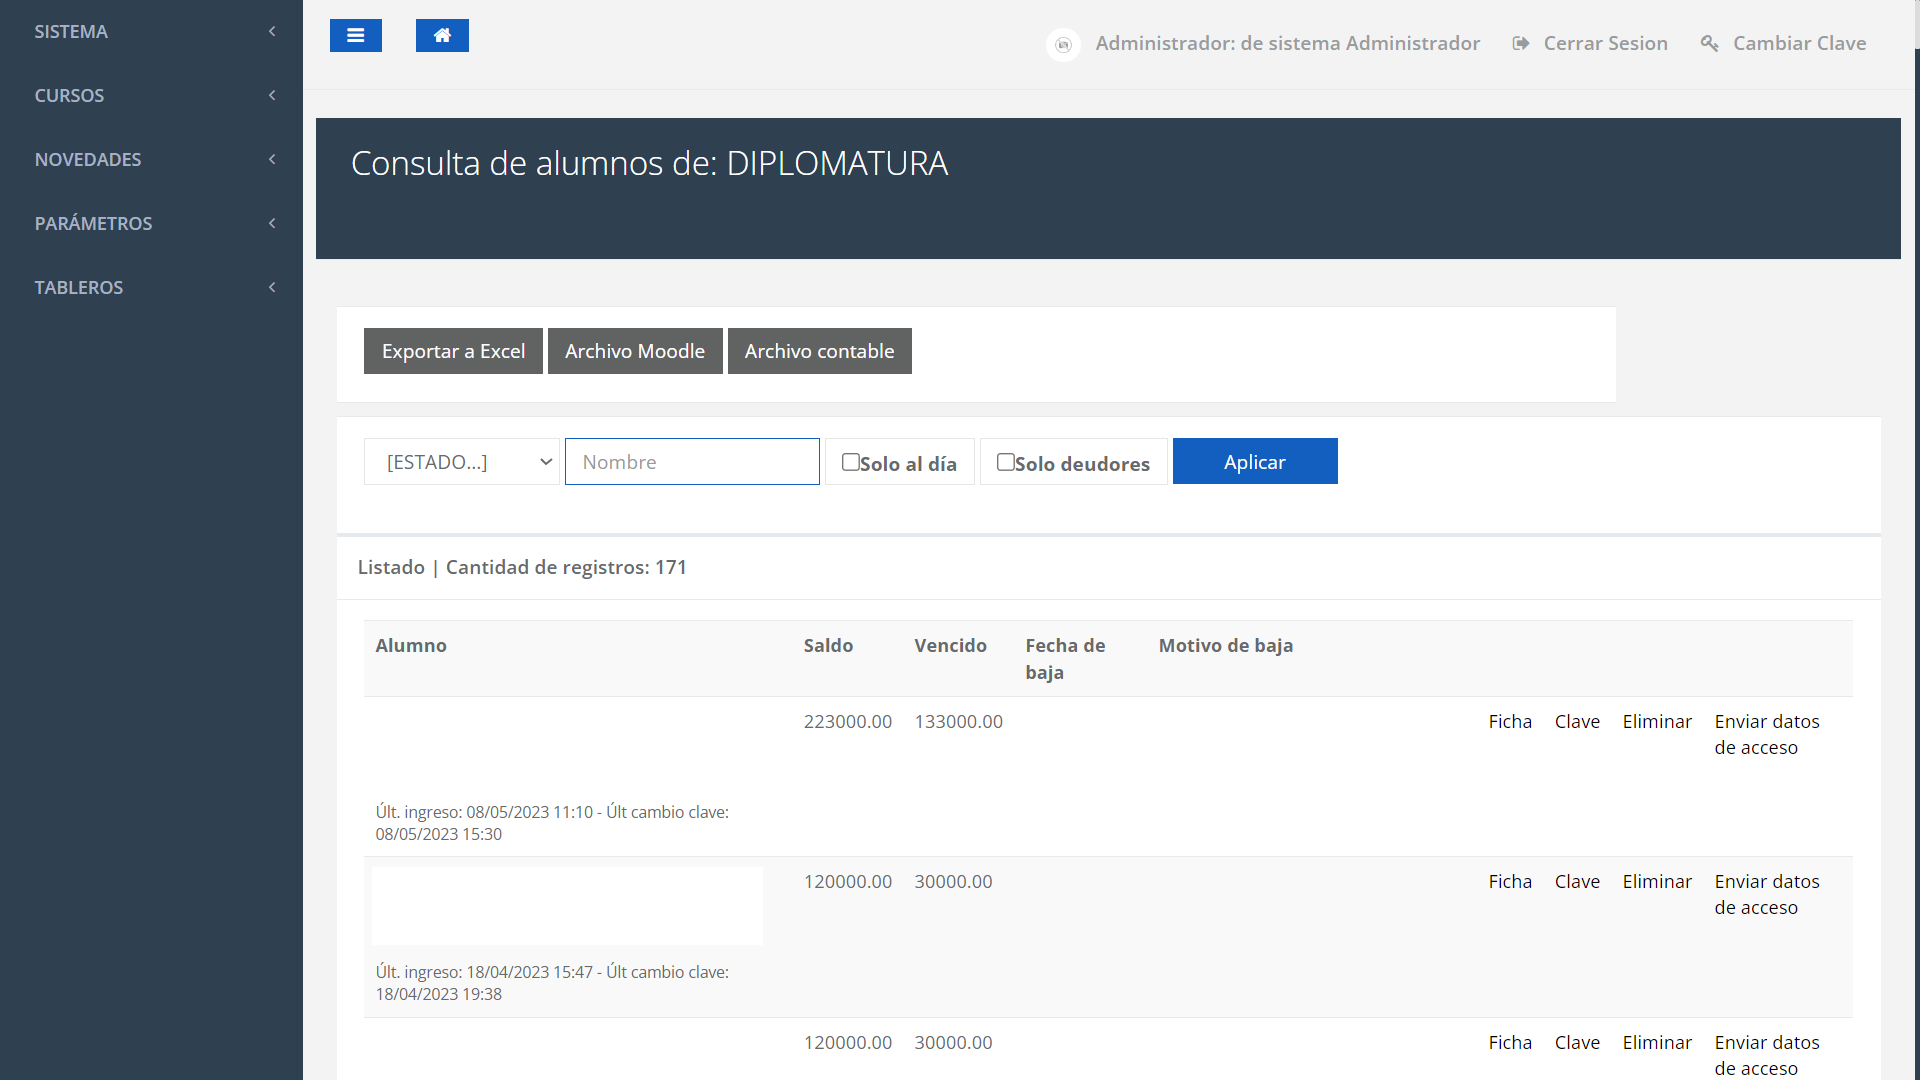Click the Motivo de baja column header
Viewport: 1920px width, 1080px height.
pos(1226,646)
